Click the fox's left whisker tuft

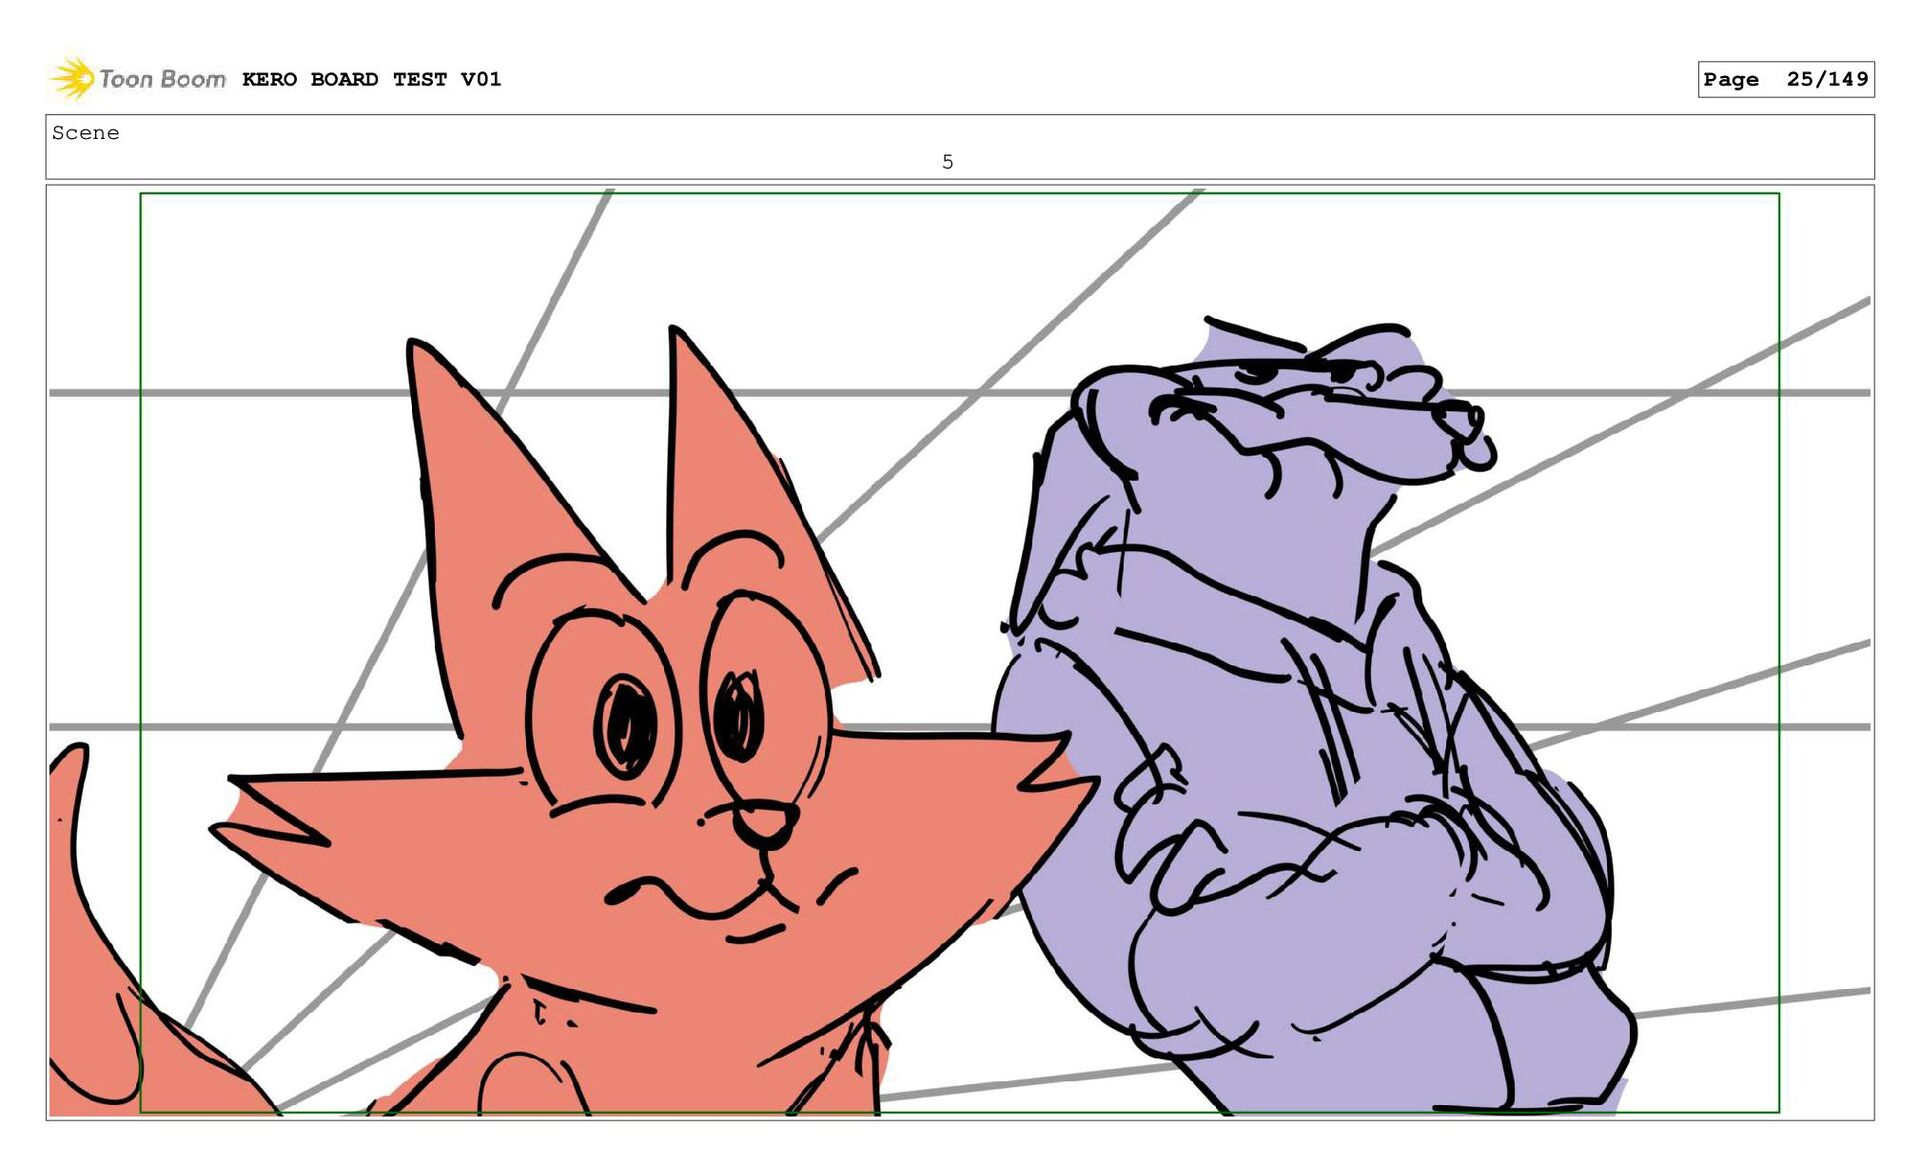click(x=270, y=810)
